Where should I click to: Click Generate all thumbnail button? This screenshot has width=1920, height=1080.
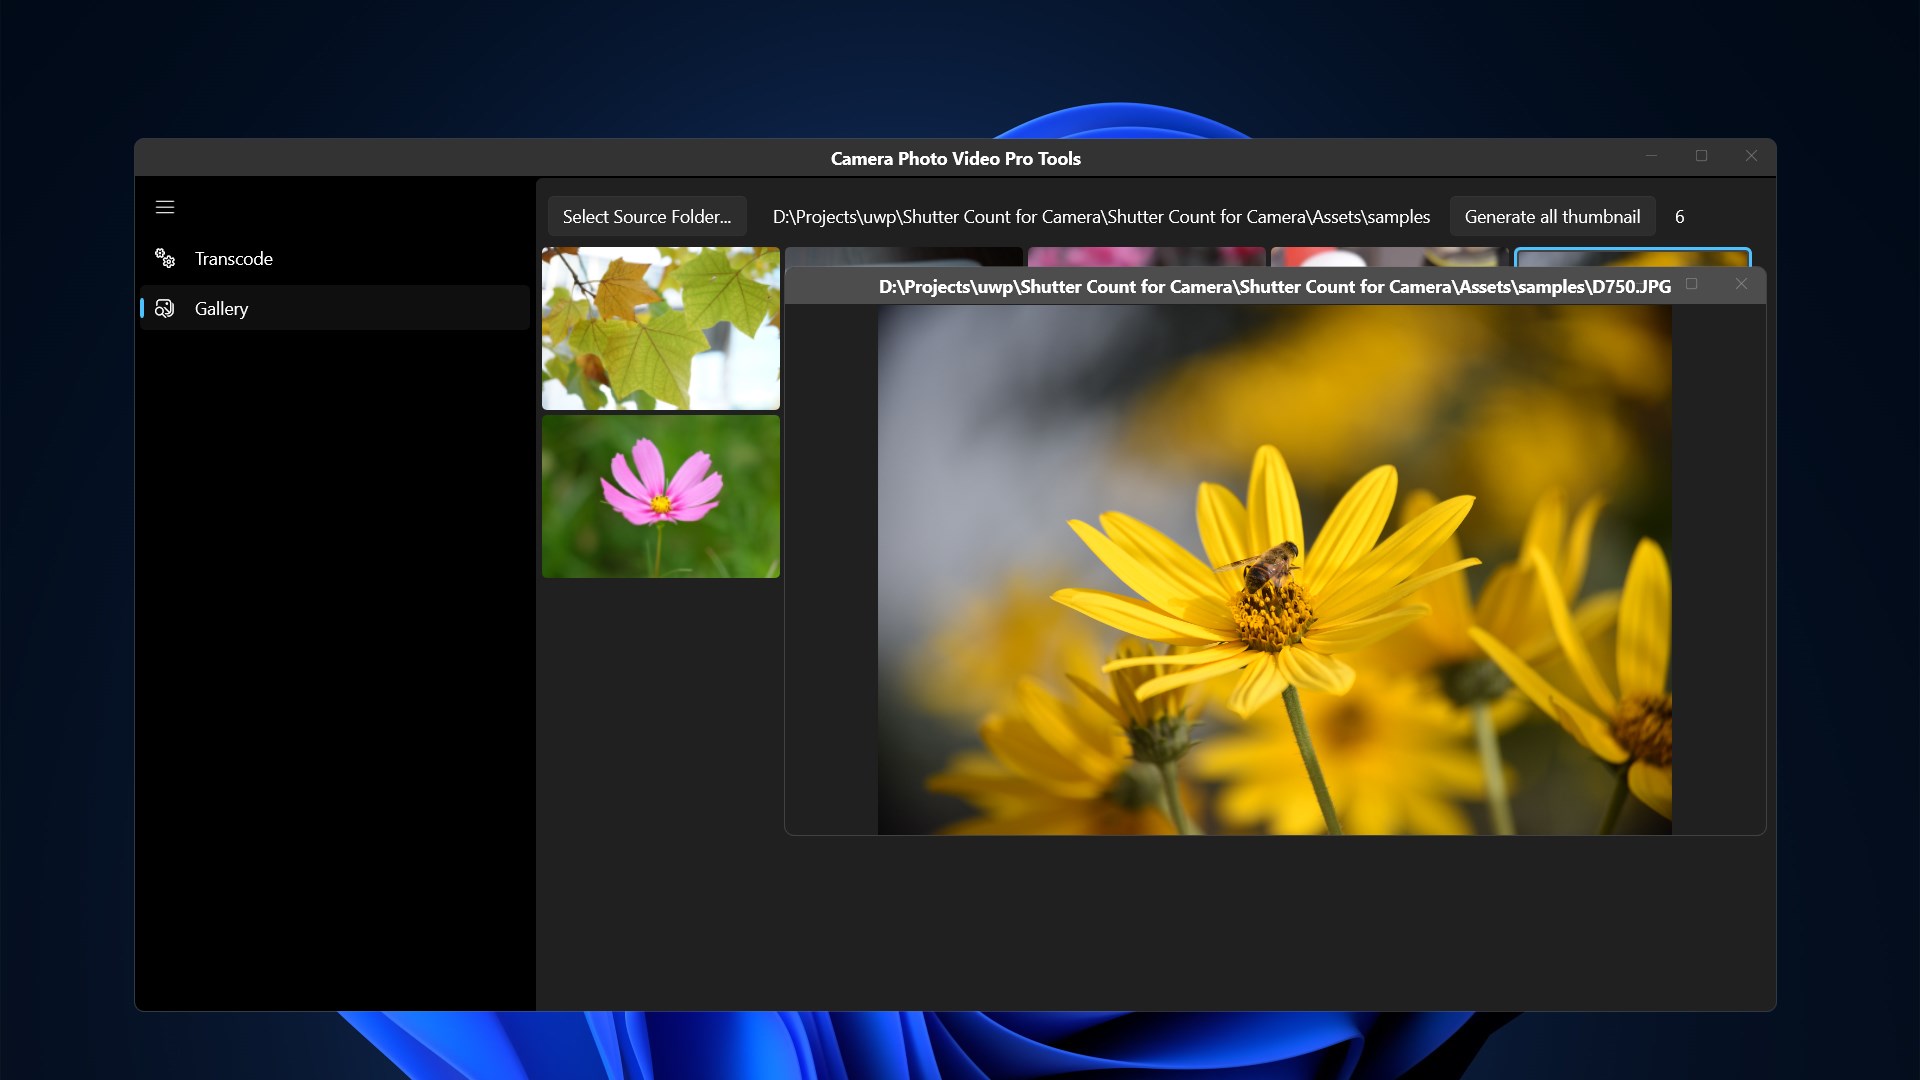pos(1552,217)
